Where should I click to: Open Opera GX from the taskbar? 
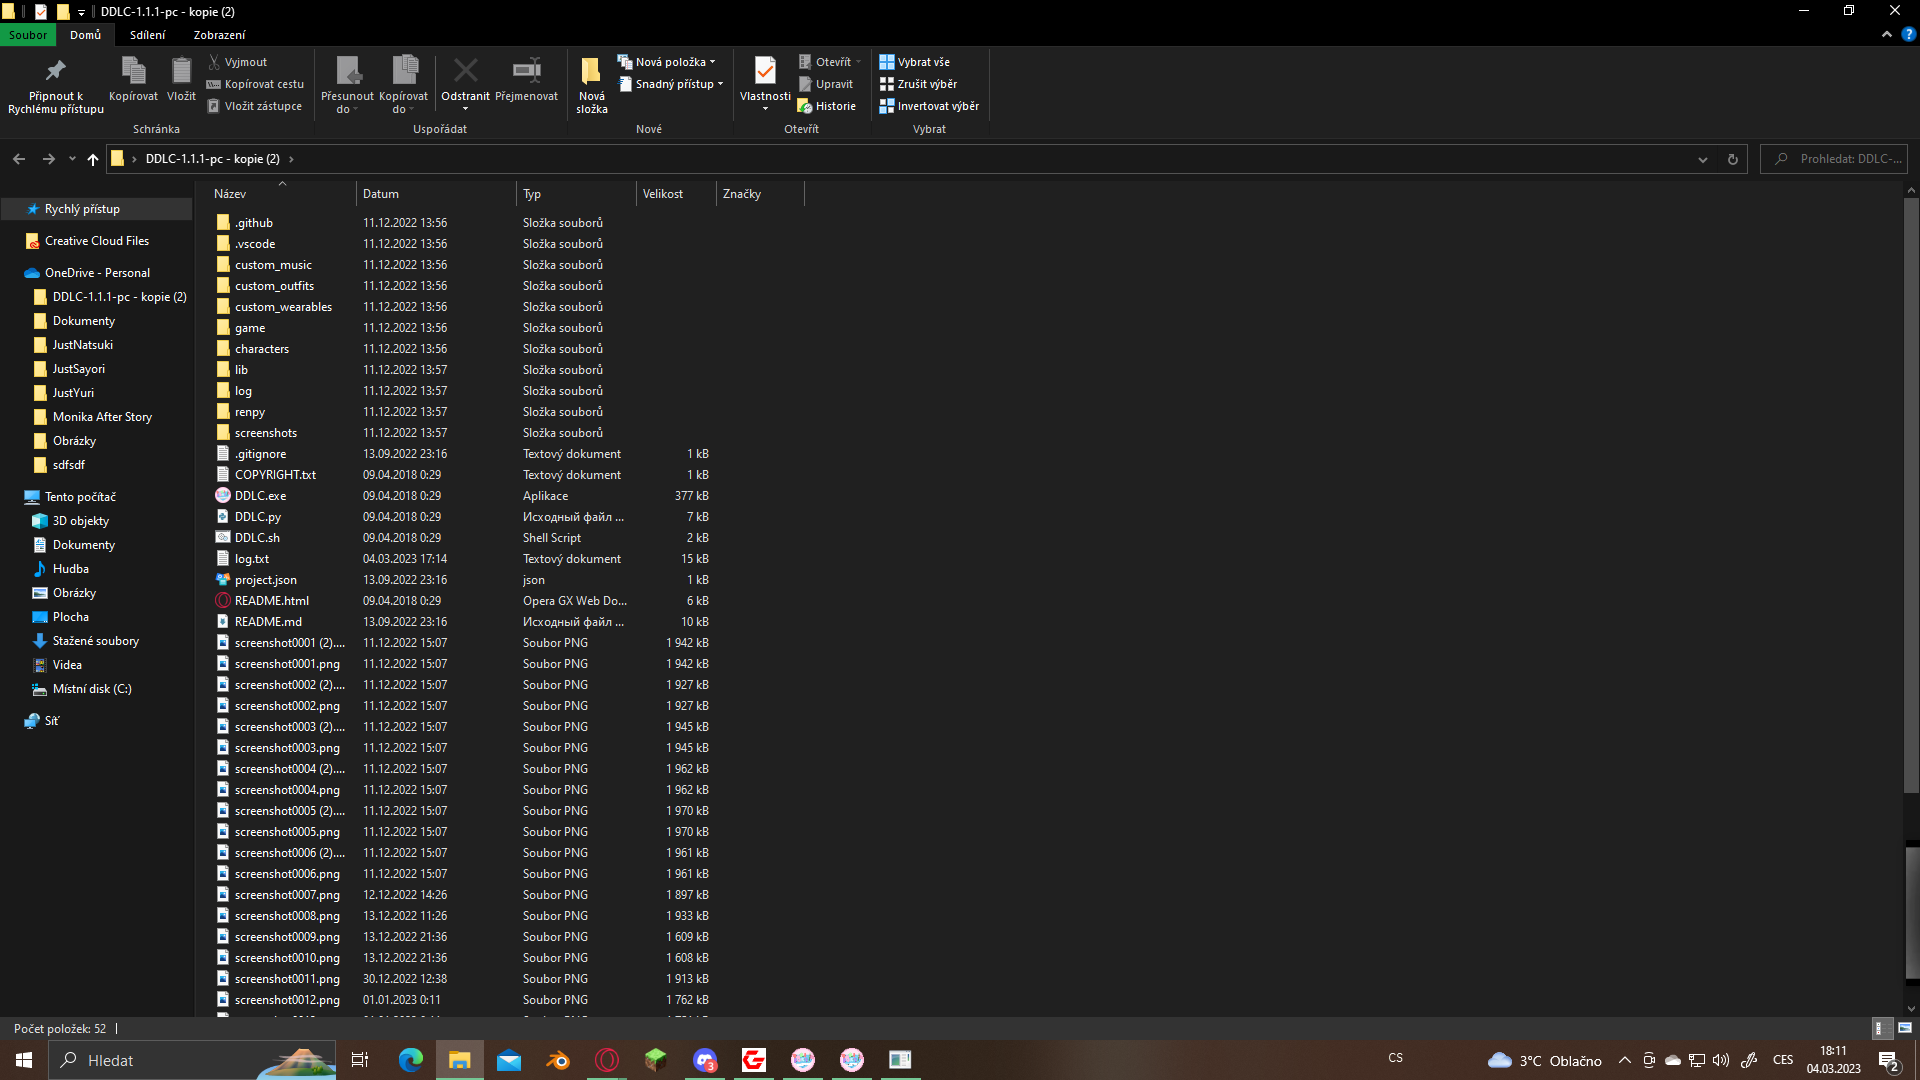click(x=606, y=1060)
